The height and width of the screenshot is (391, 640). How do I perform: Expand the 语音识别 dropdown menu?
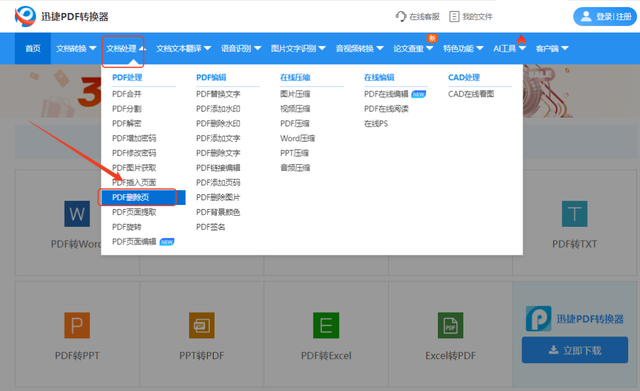[241, 49]
